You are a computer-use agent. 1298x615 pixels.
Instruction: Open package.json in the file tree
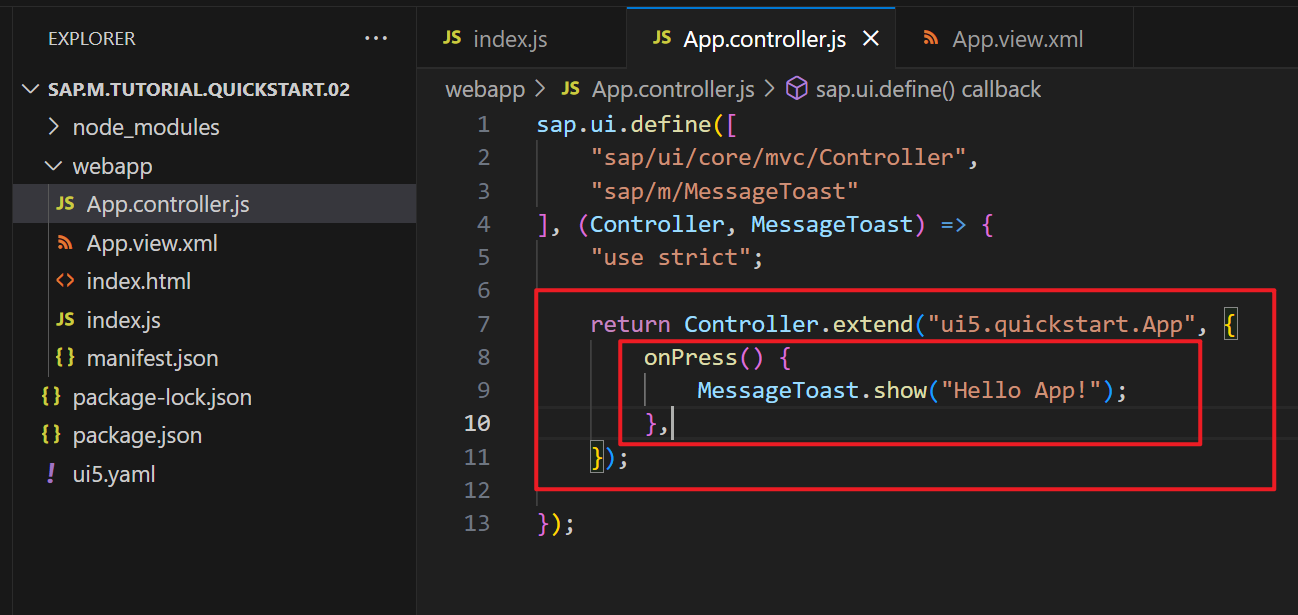[137, 435]
